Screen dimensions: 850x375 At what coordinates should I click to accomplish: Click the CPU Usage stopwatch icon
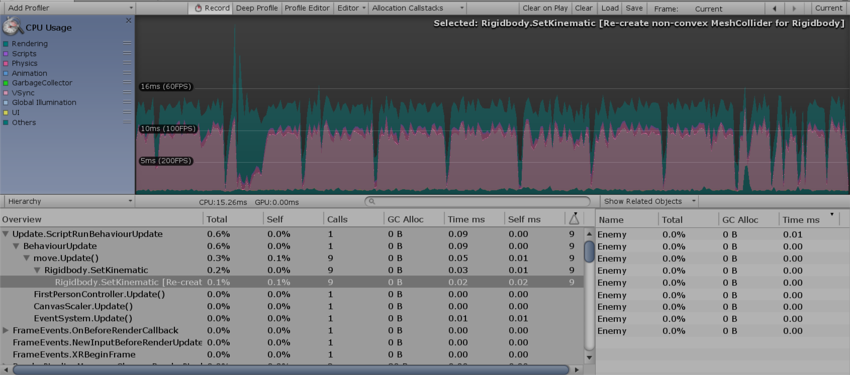[12, 27]
